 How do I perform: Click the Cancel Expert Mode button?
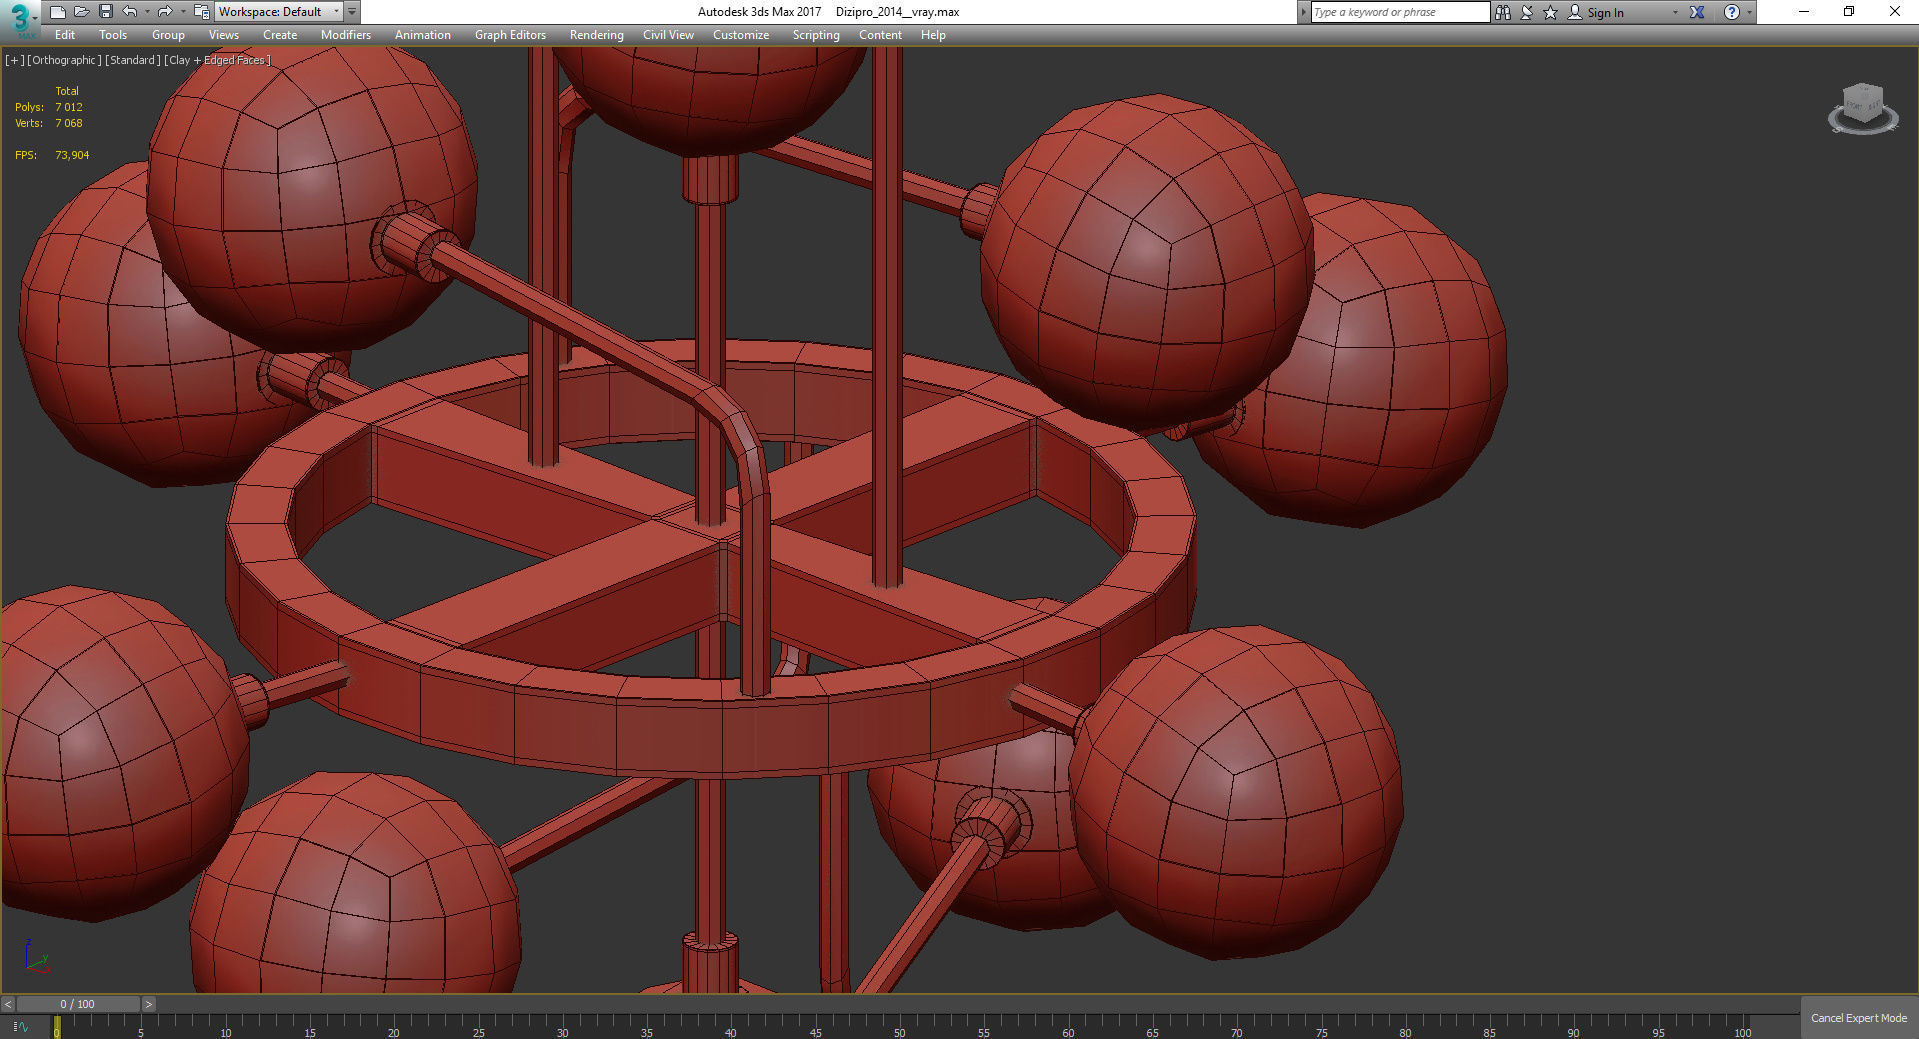point(1859,1018)
